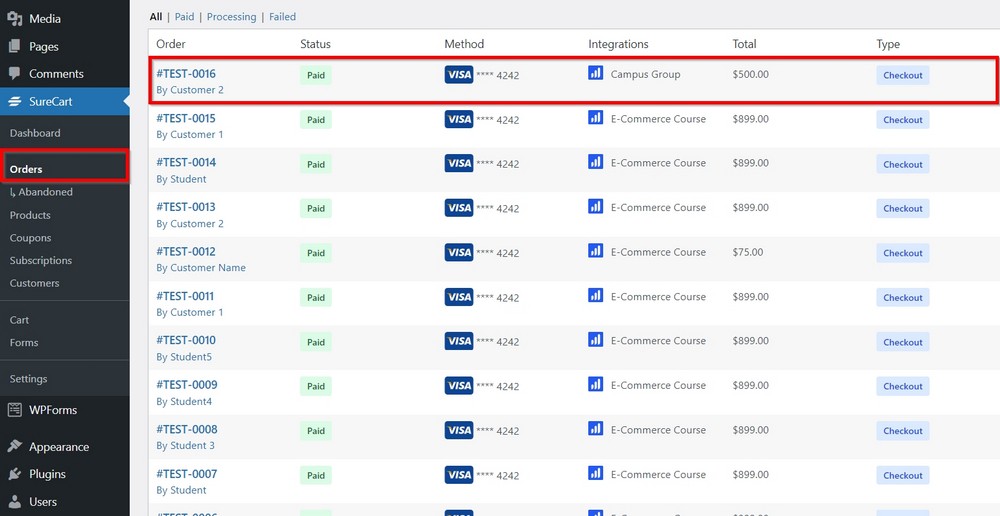The width and height of the screenshot is (1000, 516).
Task: Click integration chart icon for Campus Group
Action: click(x=596, y=73)
